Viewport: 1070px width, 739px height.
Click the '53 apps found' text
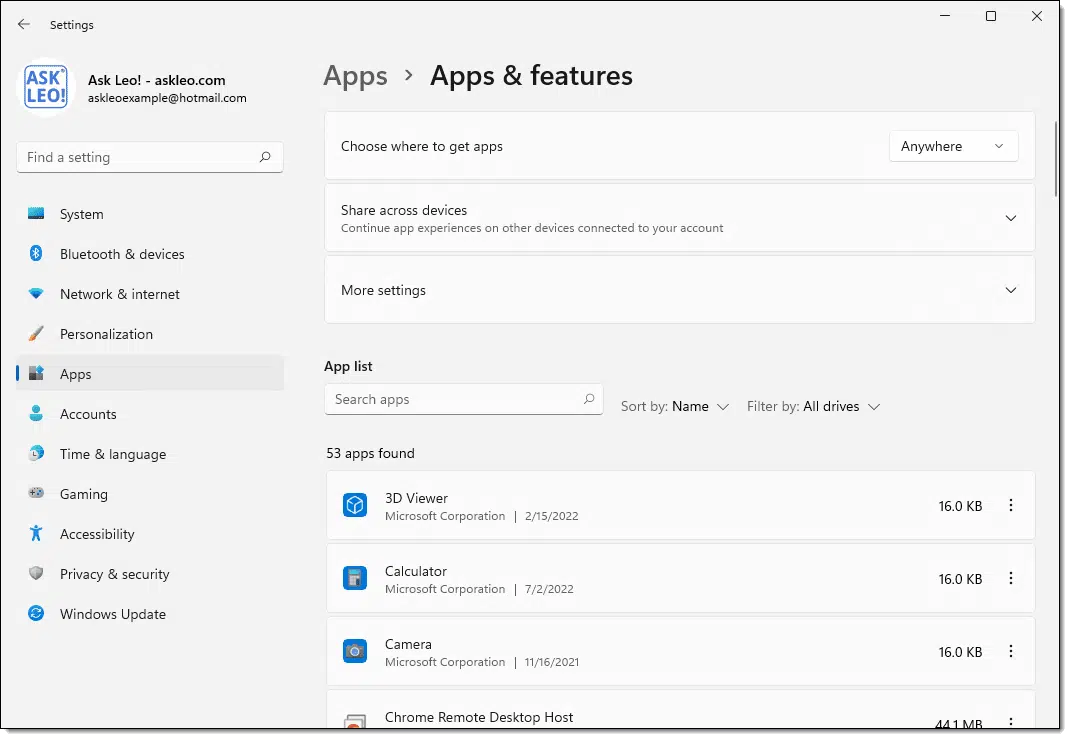371,454
